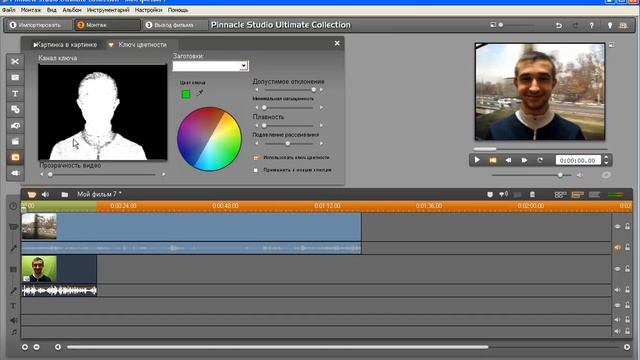Open the title editor T tool

point(15,93)
